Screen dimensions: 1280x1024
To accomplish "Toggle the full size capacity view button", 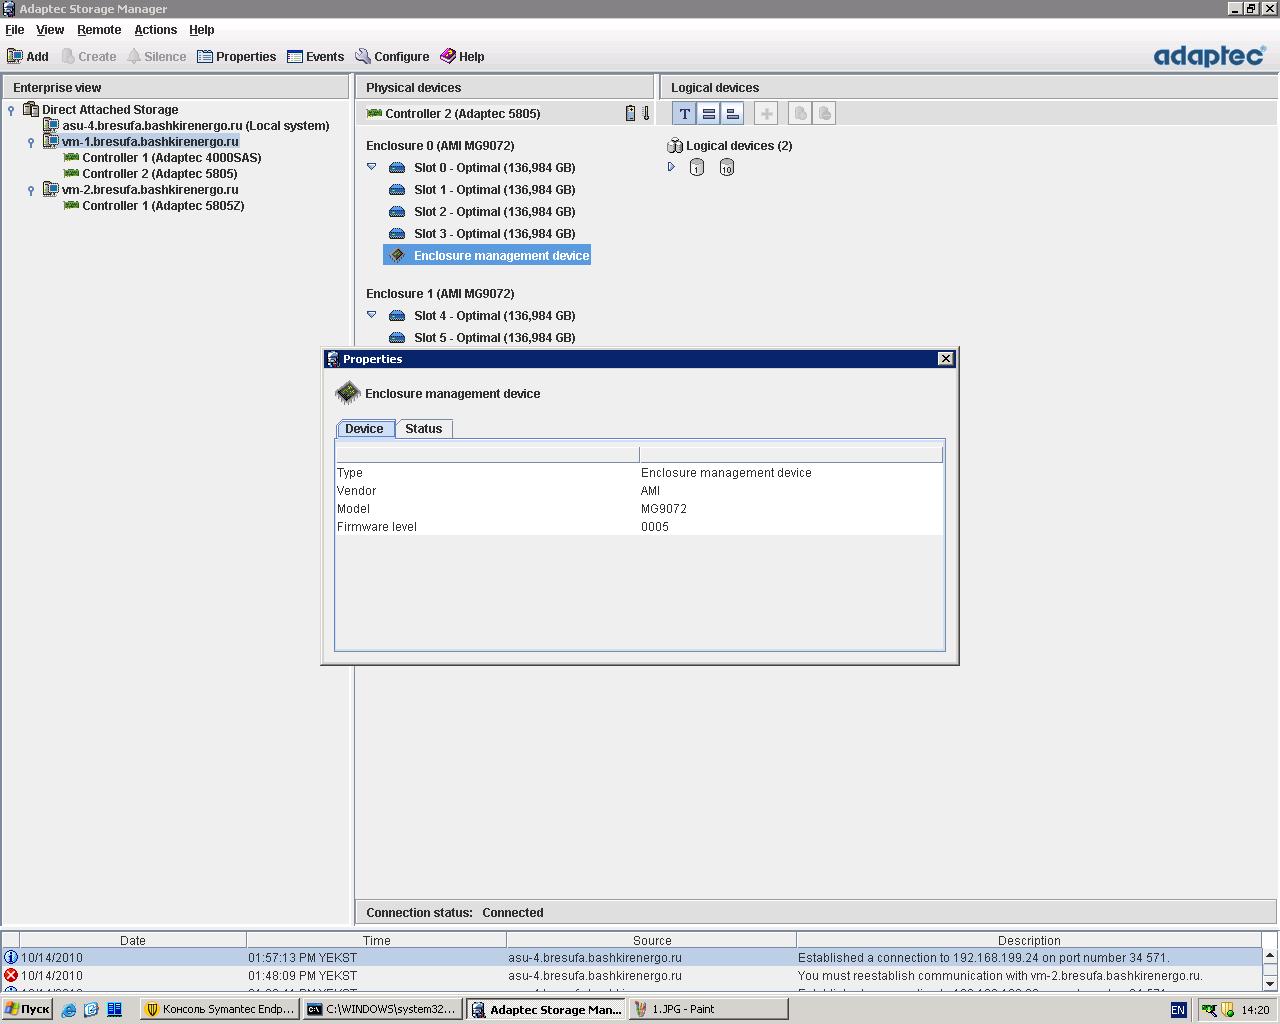I will pos(708,114).
